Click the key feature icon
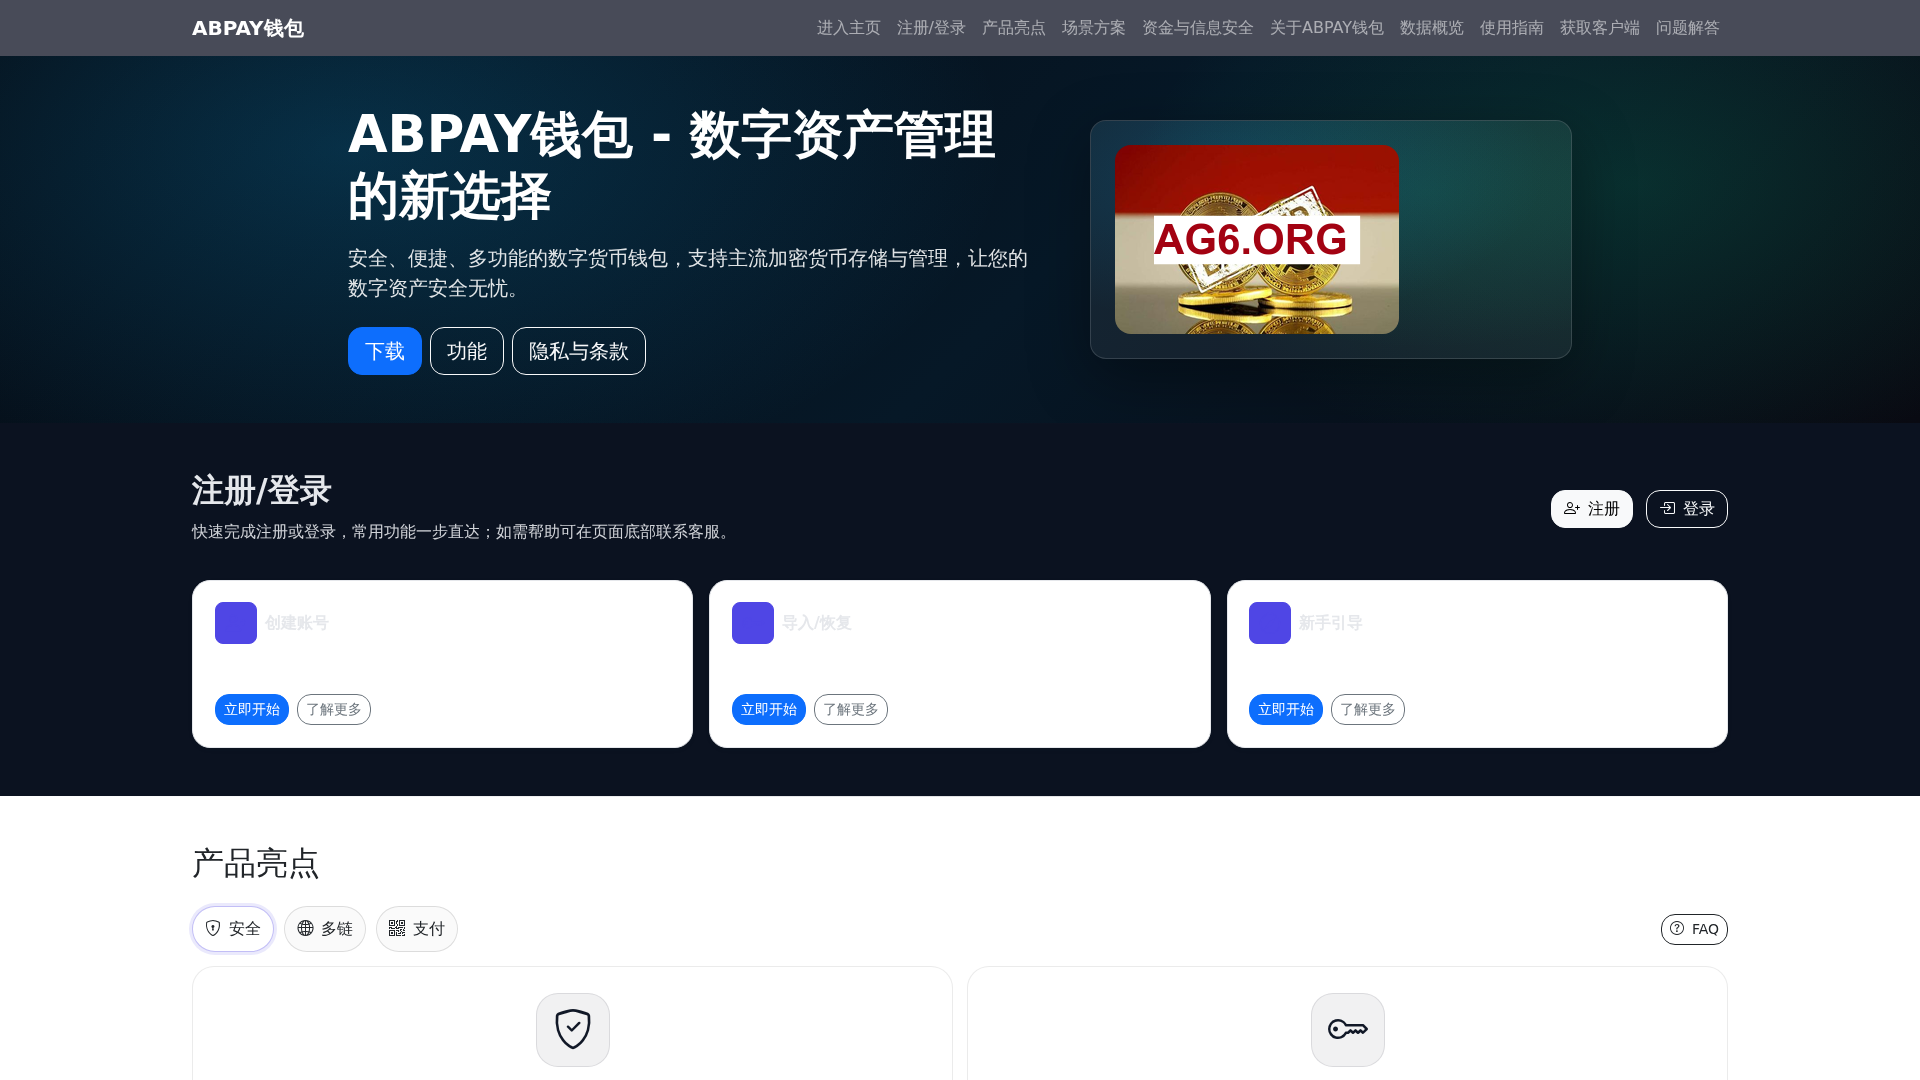This screenshot has width=1920, height=1080. point(1348,1029)
